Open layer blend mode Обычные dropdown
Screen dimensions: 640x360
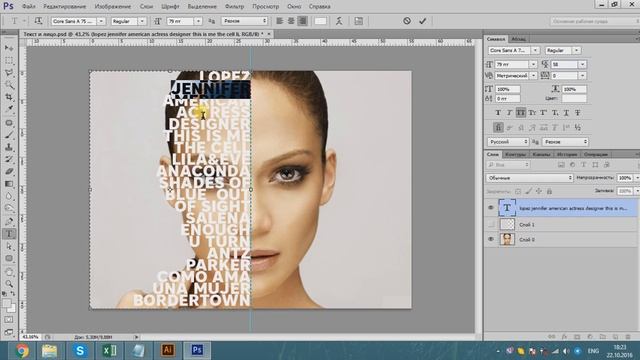pyautogui.click(x=529, y=178)
